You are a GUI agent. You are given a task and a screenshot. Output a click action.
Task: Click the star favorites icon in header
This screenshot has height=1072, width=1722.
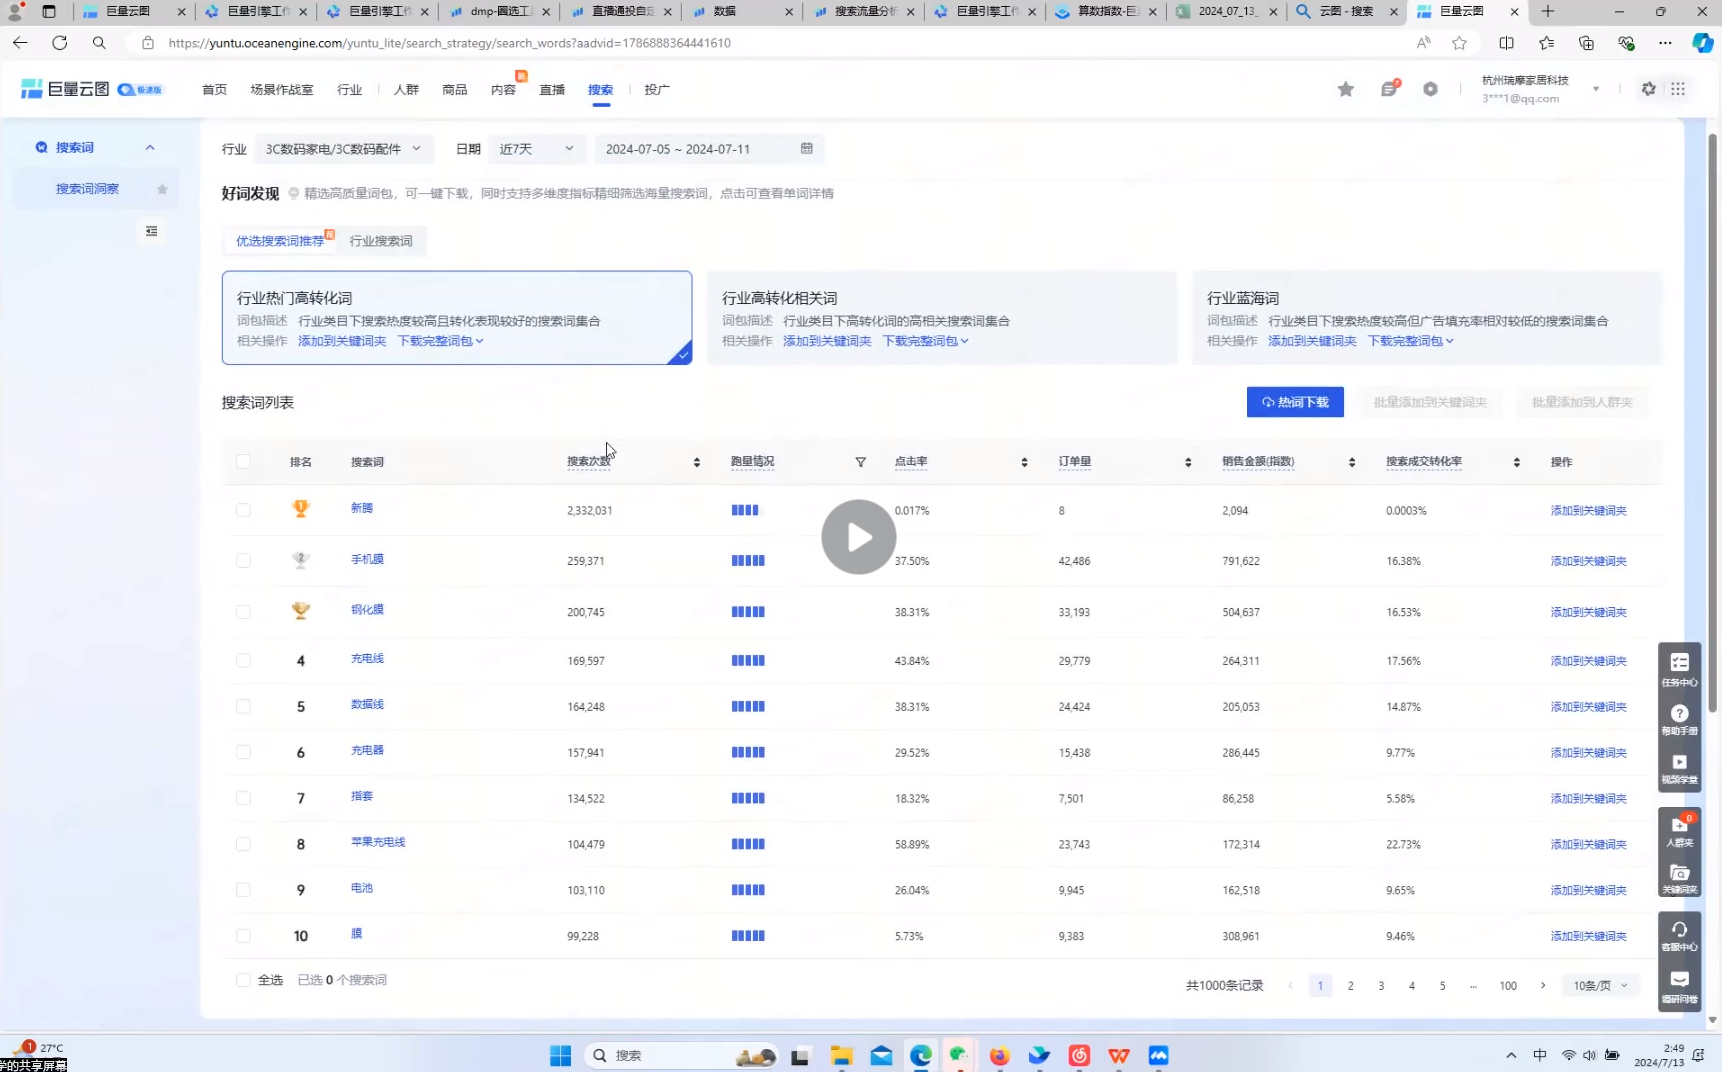pos(1346,89)
